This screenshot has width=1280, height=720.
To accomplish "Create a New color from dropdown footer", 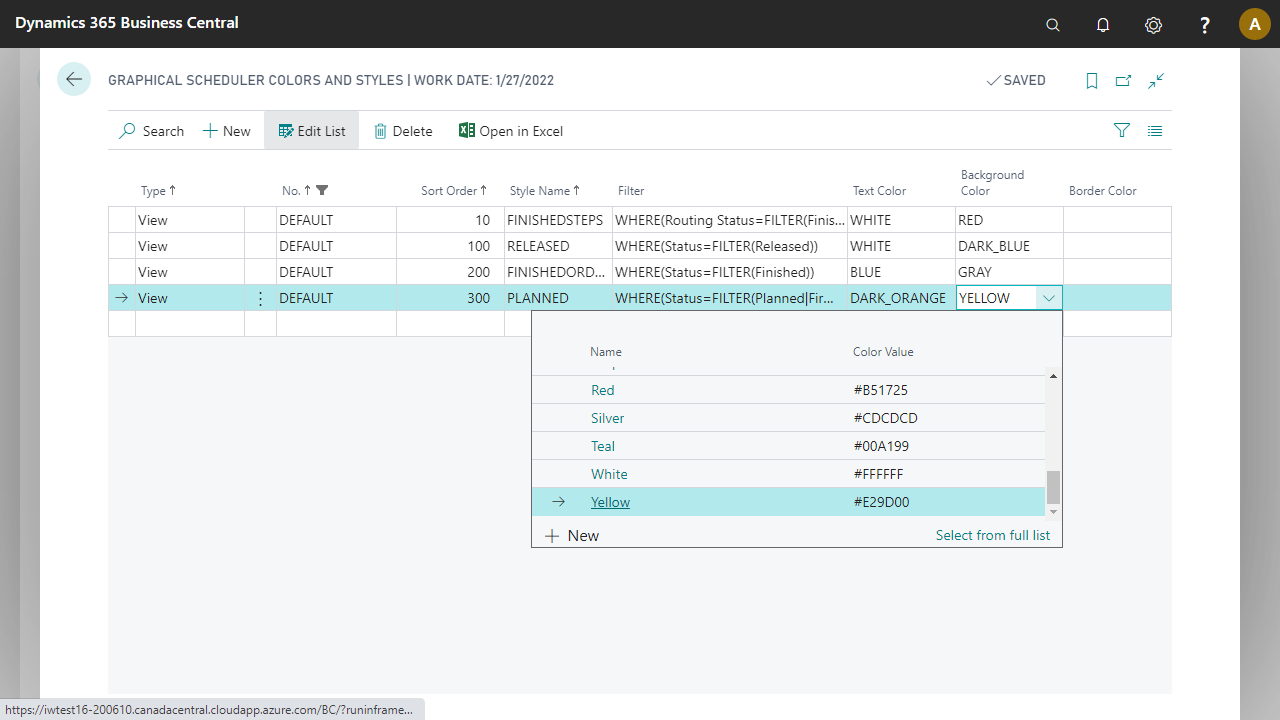I will coord(572,536).
